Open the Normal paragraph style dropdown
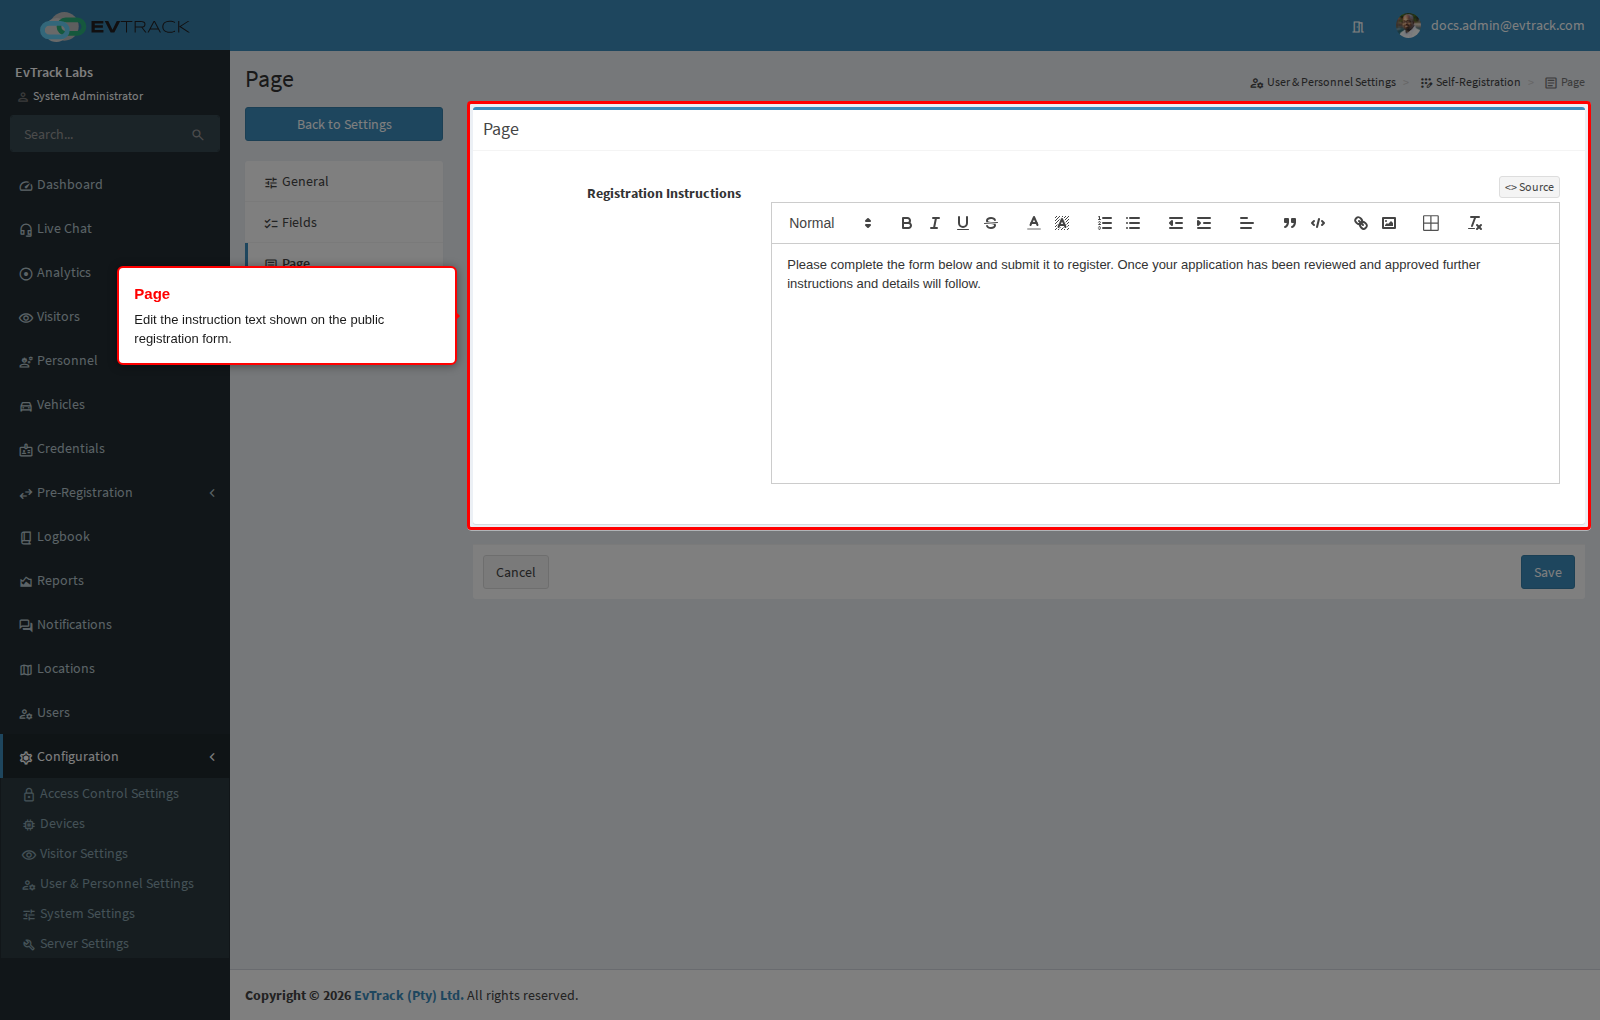This screenshot has width=1600, height=1020. coord(830,223)
